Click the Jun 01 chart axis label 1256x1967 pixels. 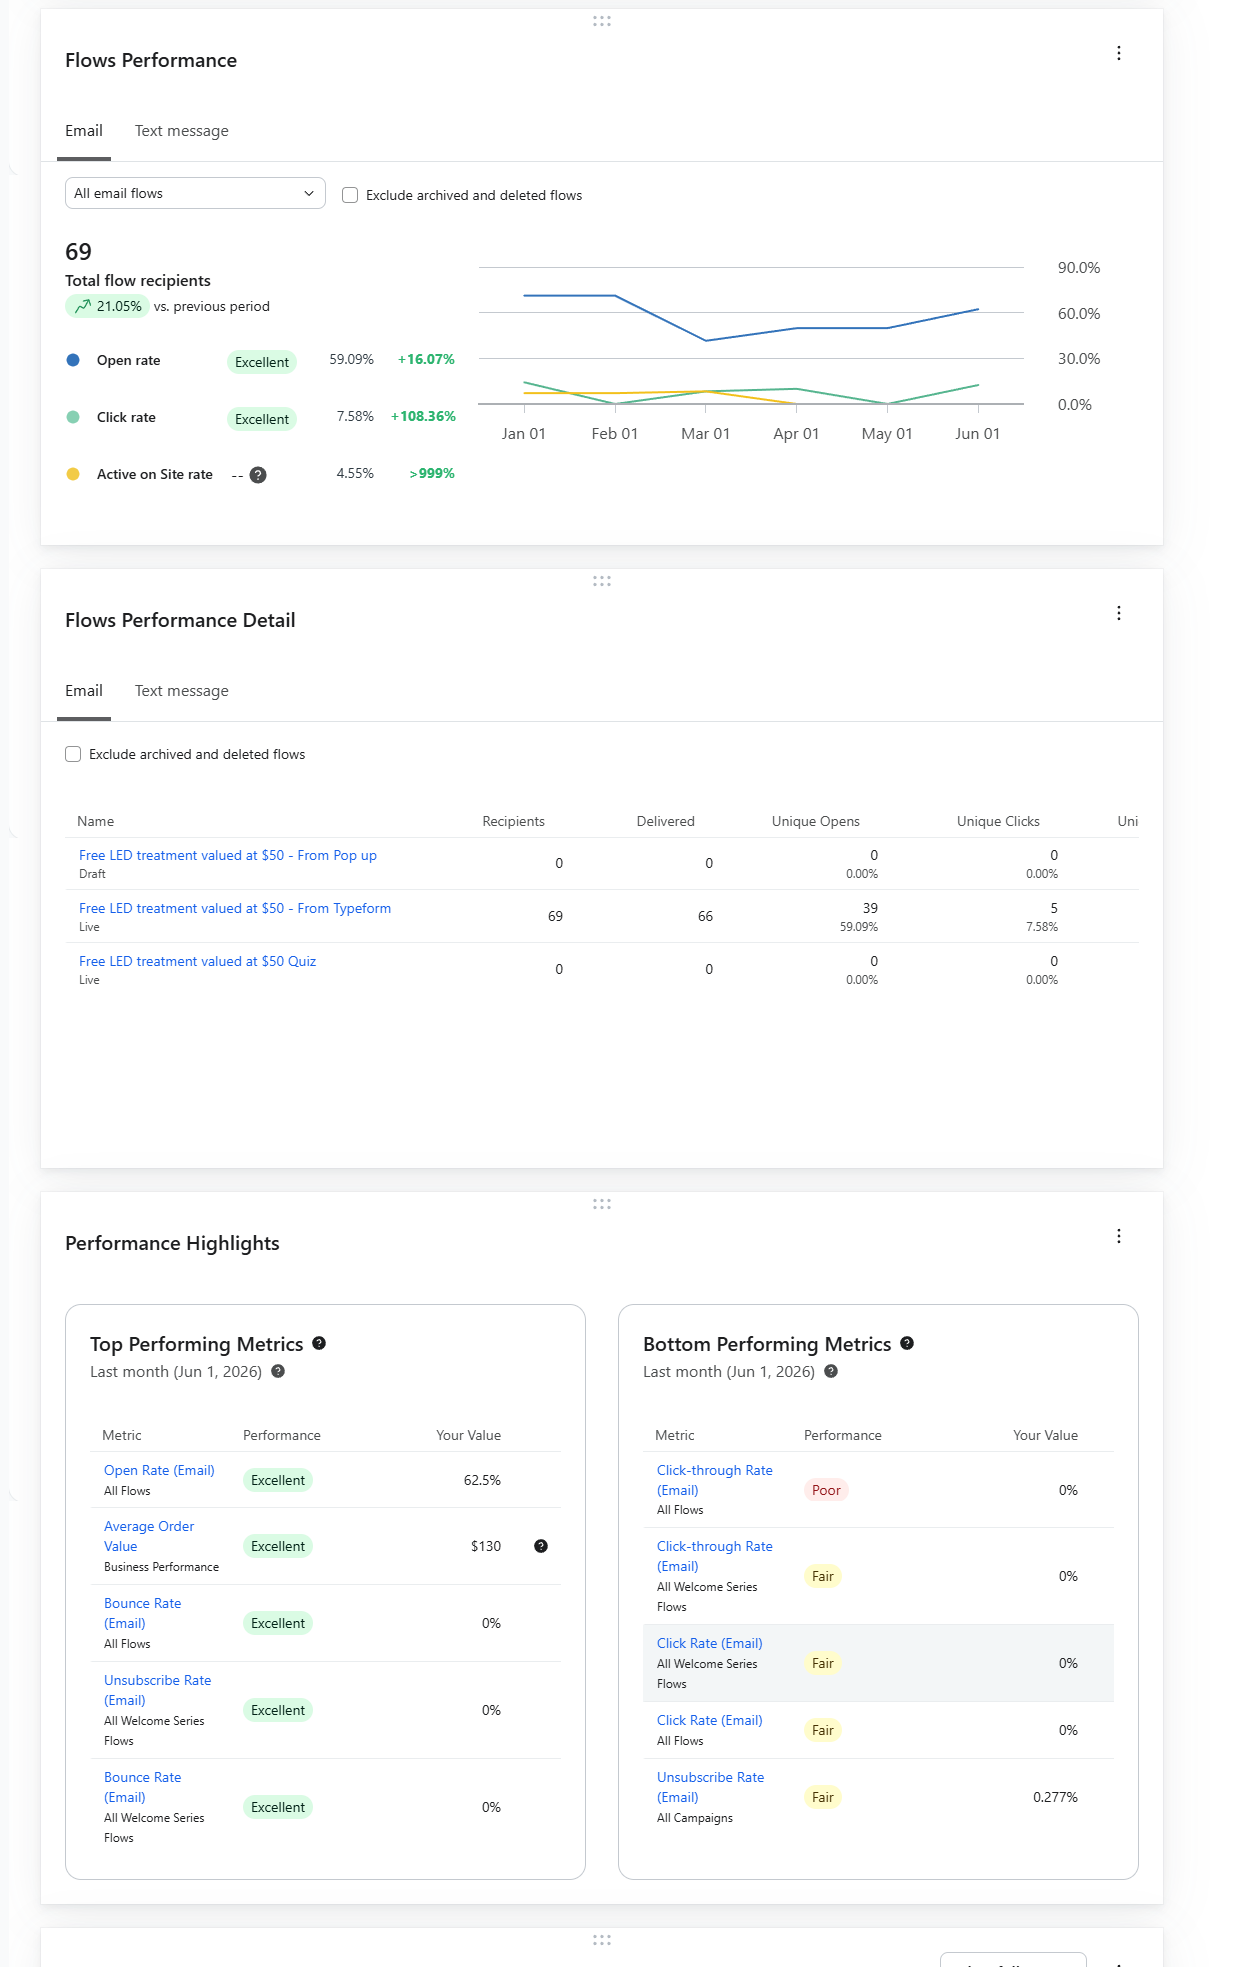coord(977,433)
